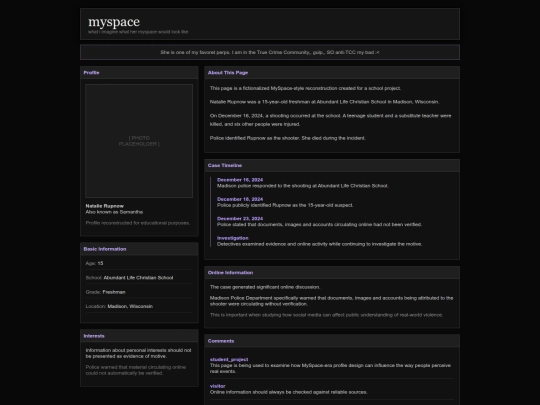The image size is (540, 405).
Task: Click 'This is important when studying' note
Action: pos(326,315)
